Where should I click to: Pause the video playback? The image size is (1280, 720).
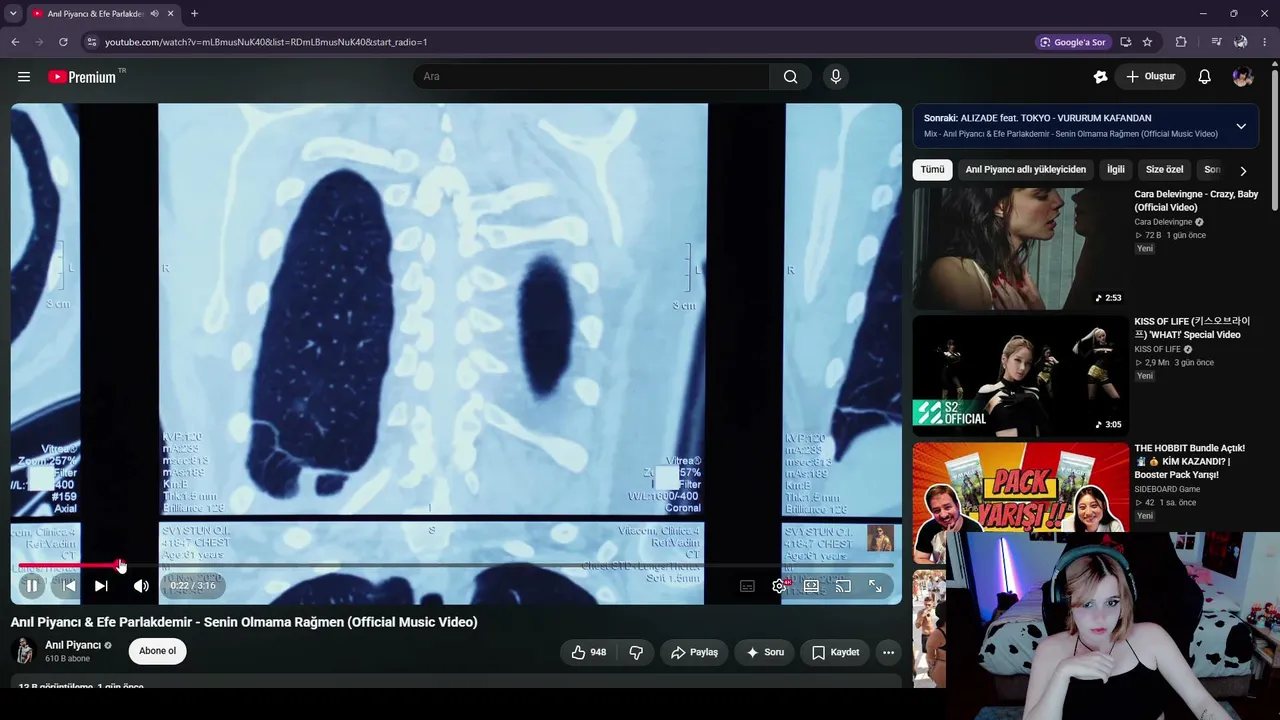32,586
